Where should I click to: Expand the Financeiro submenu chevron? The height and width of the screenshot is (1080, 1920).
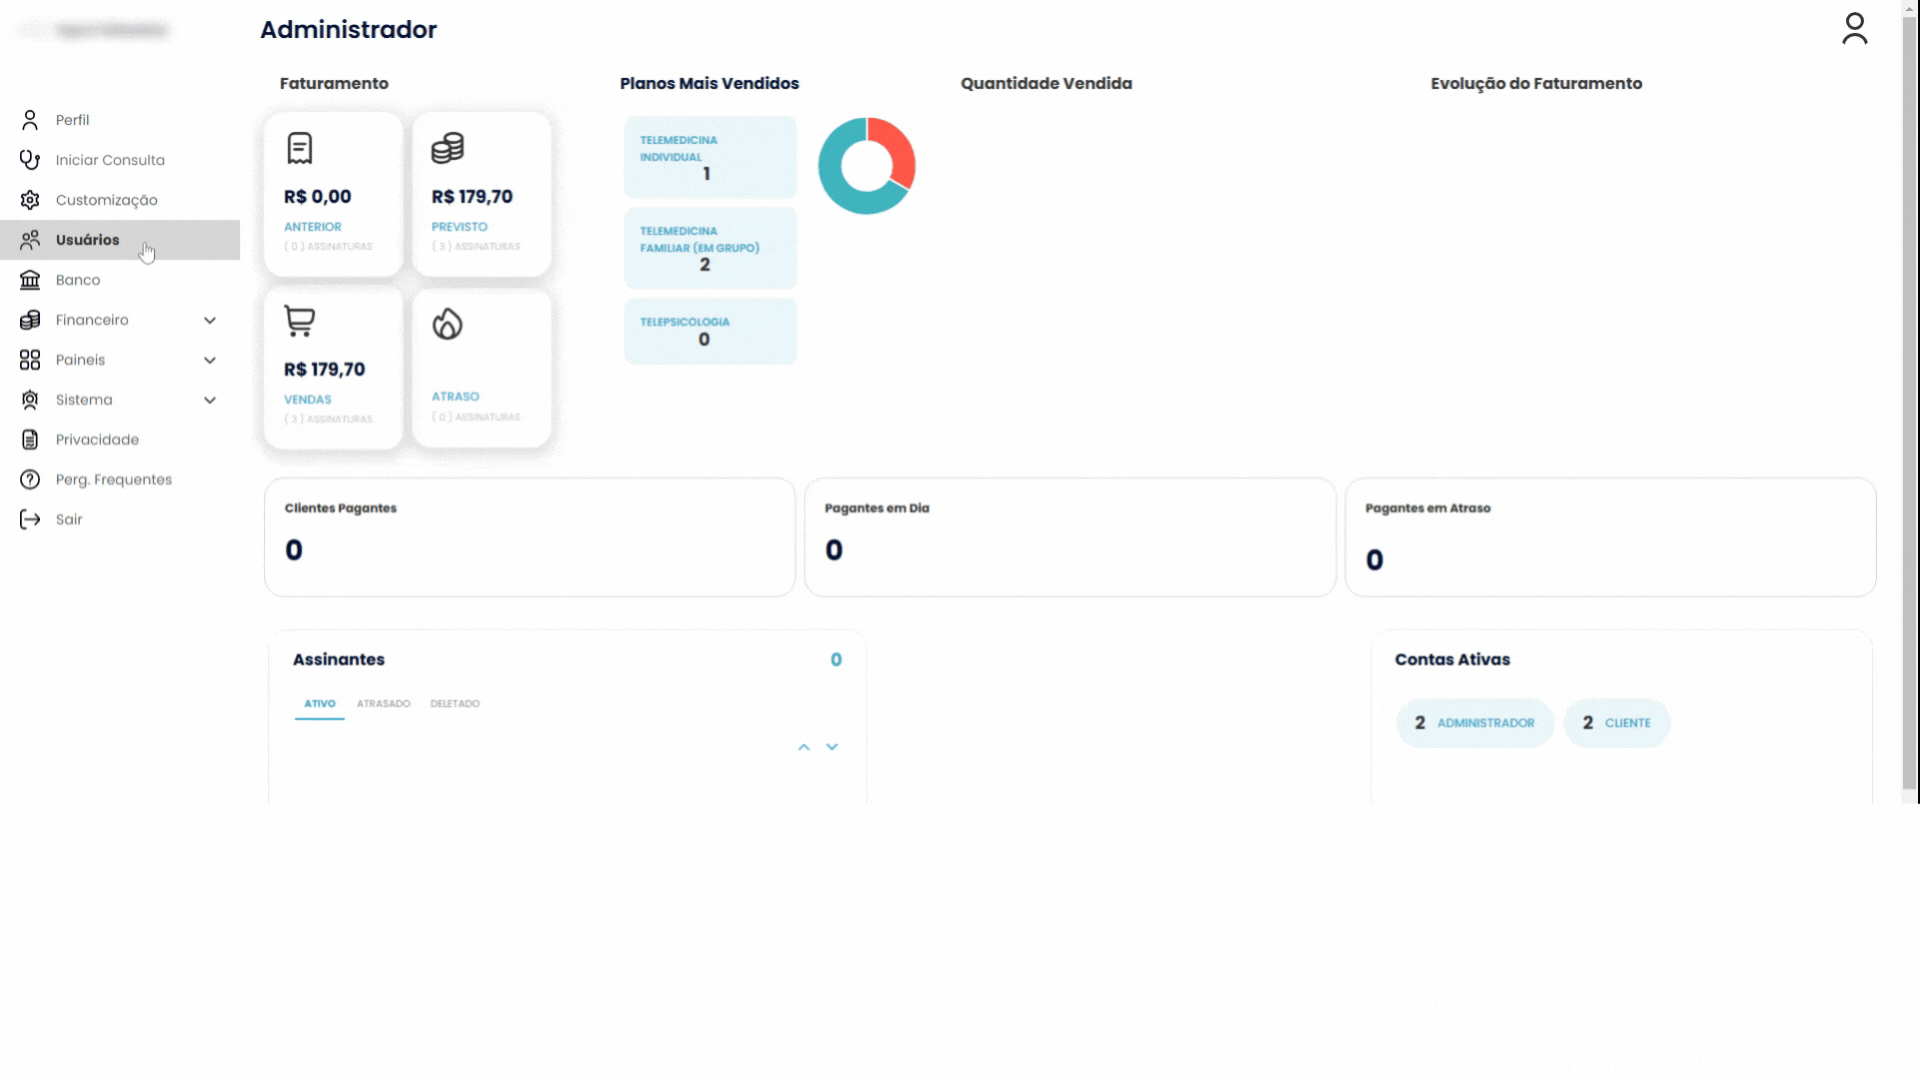click(210, 321)
